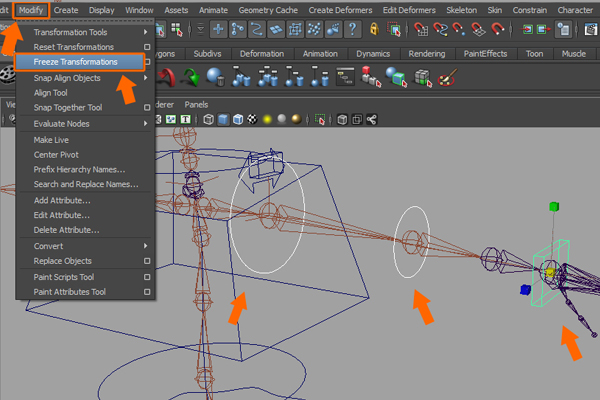Toggle wireframe on shaded cube icon

(238, 119)
